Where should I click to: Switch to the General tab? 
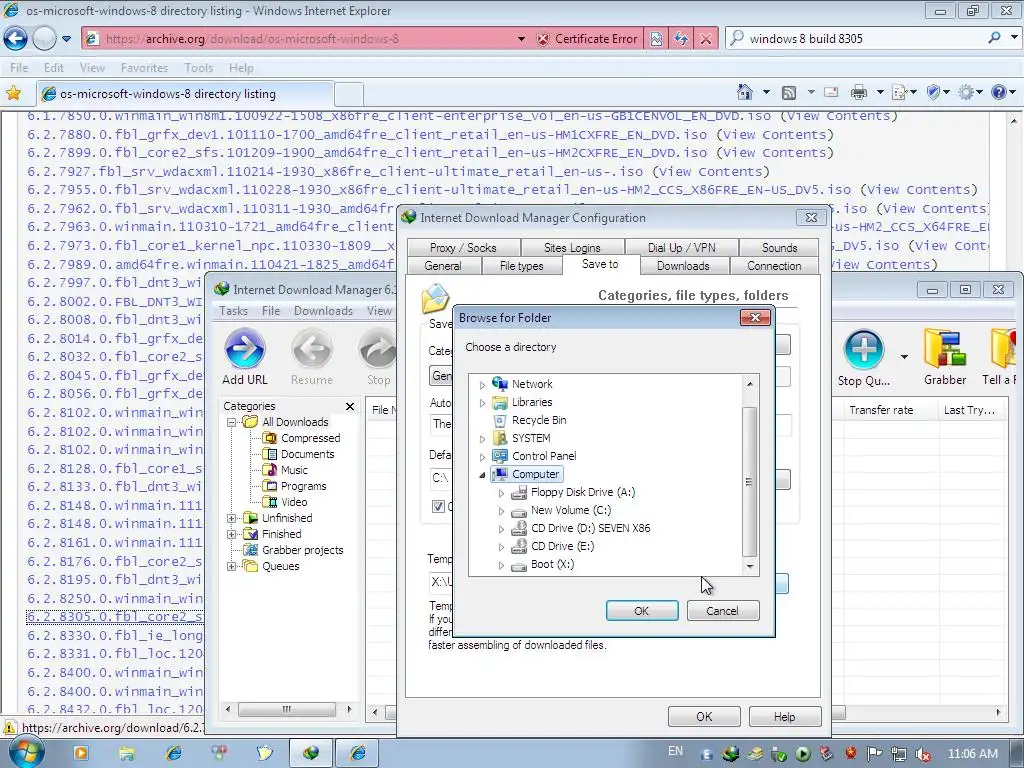tap(443, 266)
